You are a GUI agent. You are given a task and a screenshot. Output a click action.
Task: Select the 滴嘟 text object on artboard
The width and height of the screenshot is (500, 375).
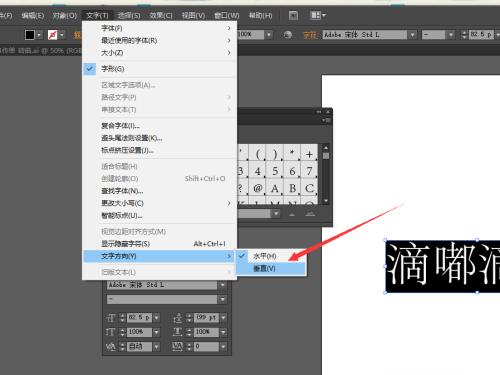click(x=443, y=266)
